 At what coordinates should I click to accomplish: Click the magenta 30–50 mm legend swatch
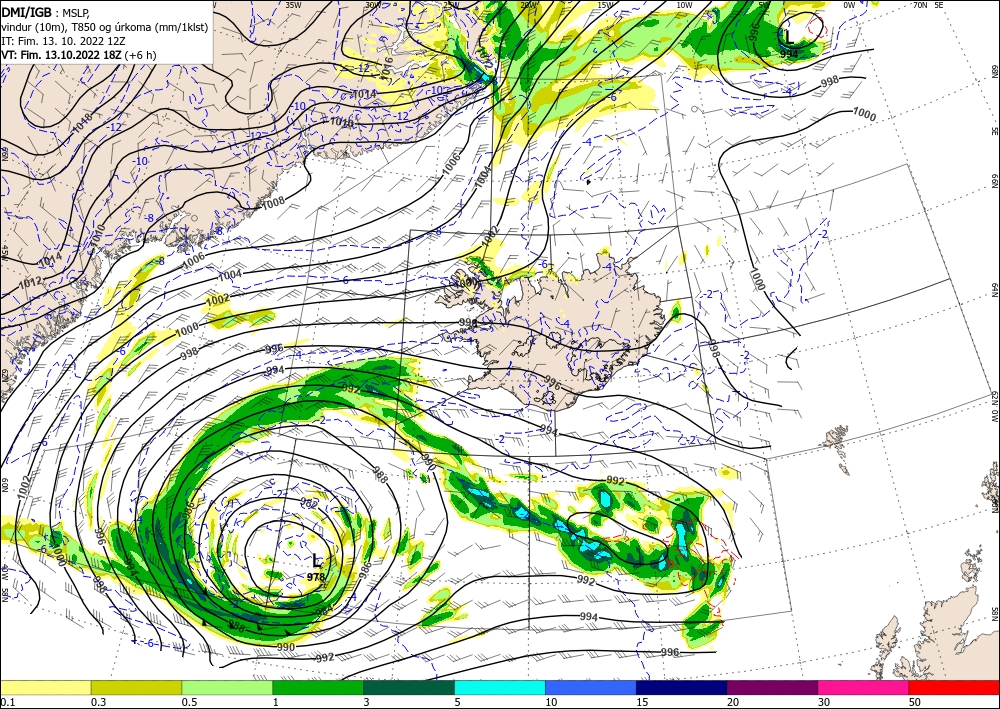click(x=864, y=687)
